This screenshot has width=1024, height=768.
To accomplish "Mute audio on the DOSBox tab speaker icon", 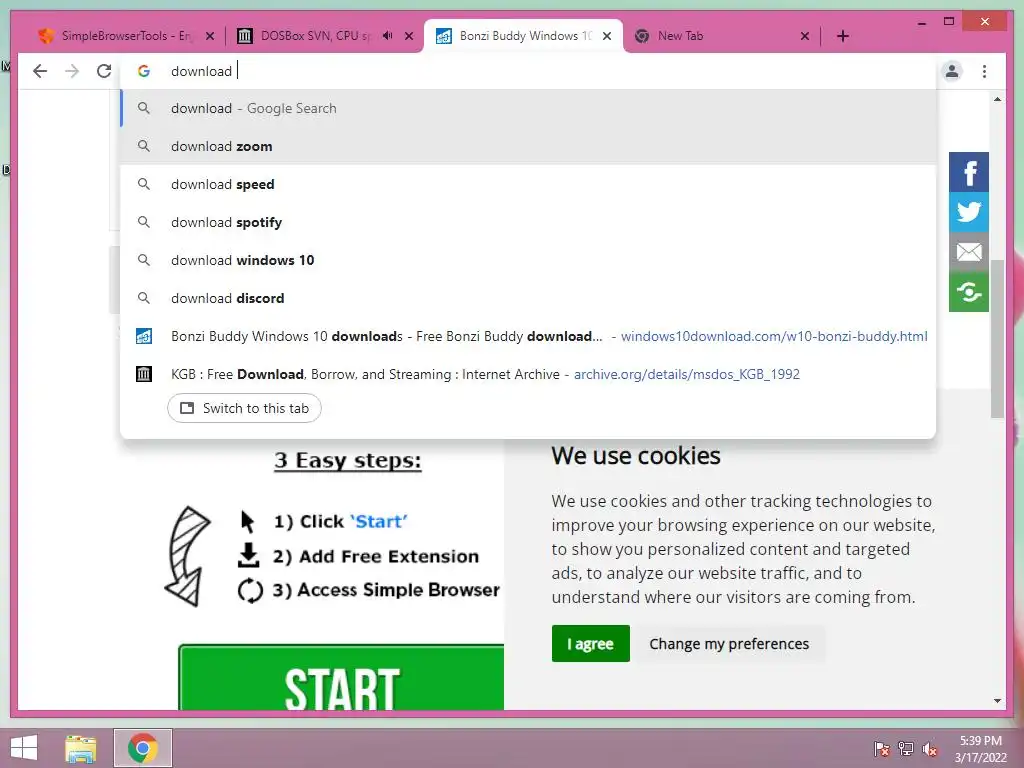I will [387, 36].
